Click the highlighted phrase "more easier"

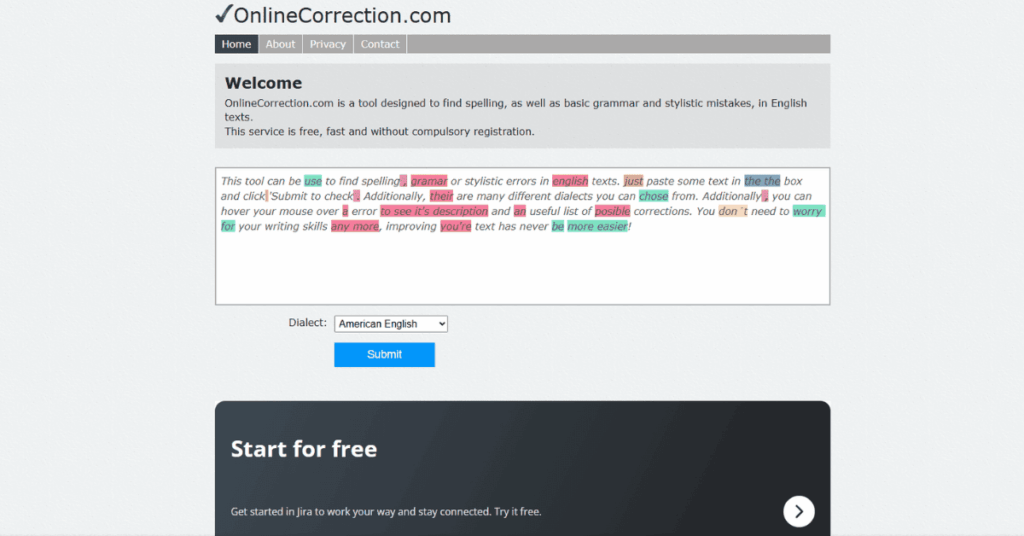597,226
